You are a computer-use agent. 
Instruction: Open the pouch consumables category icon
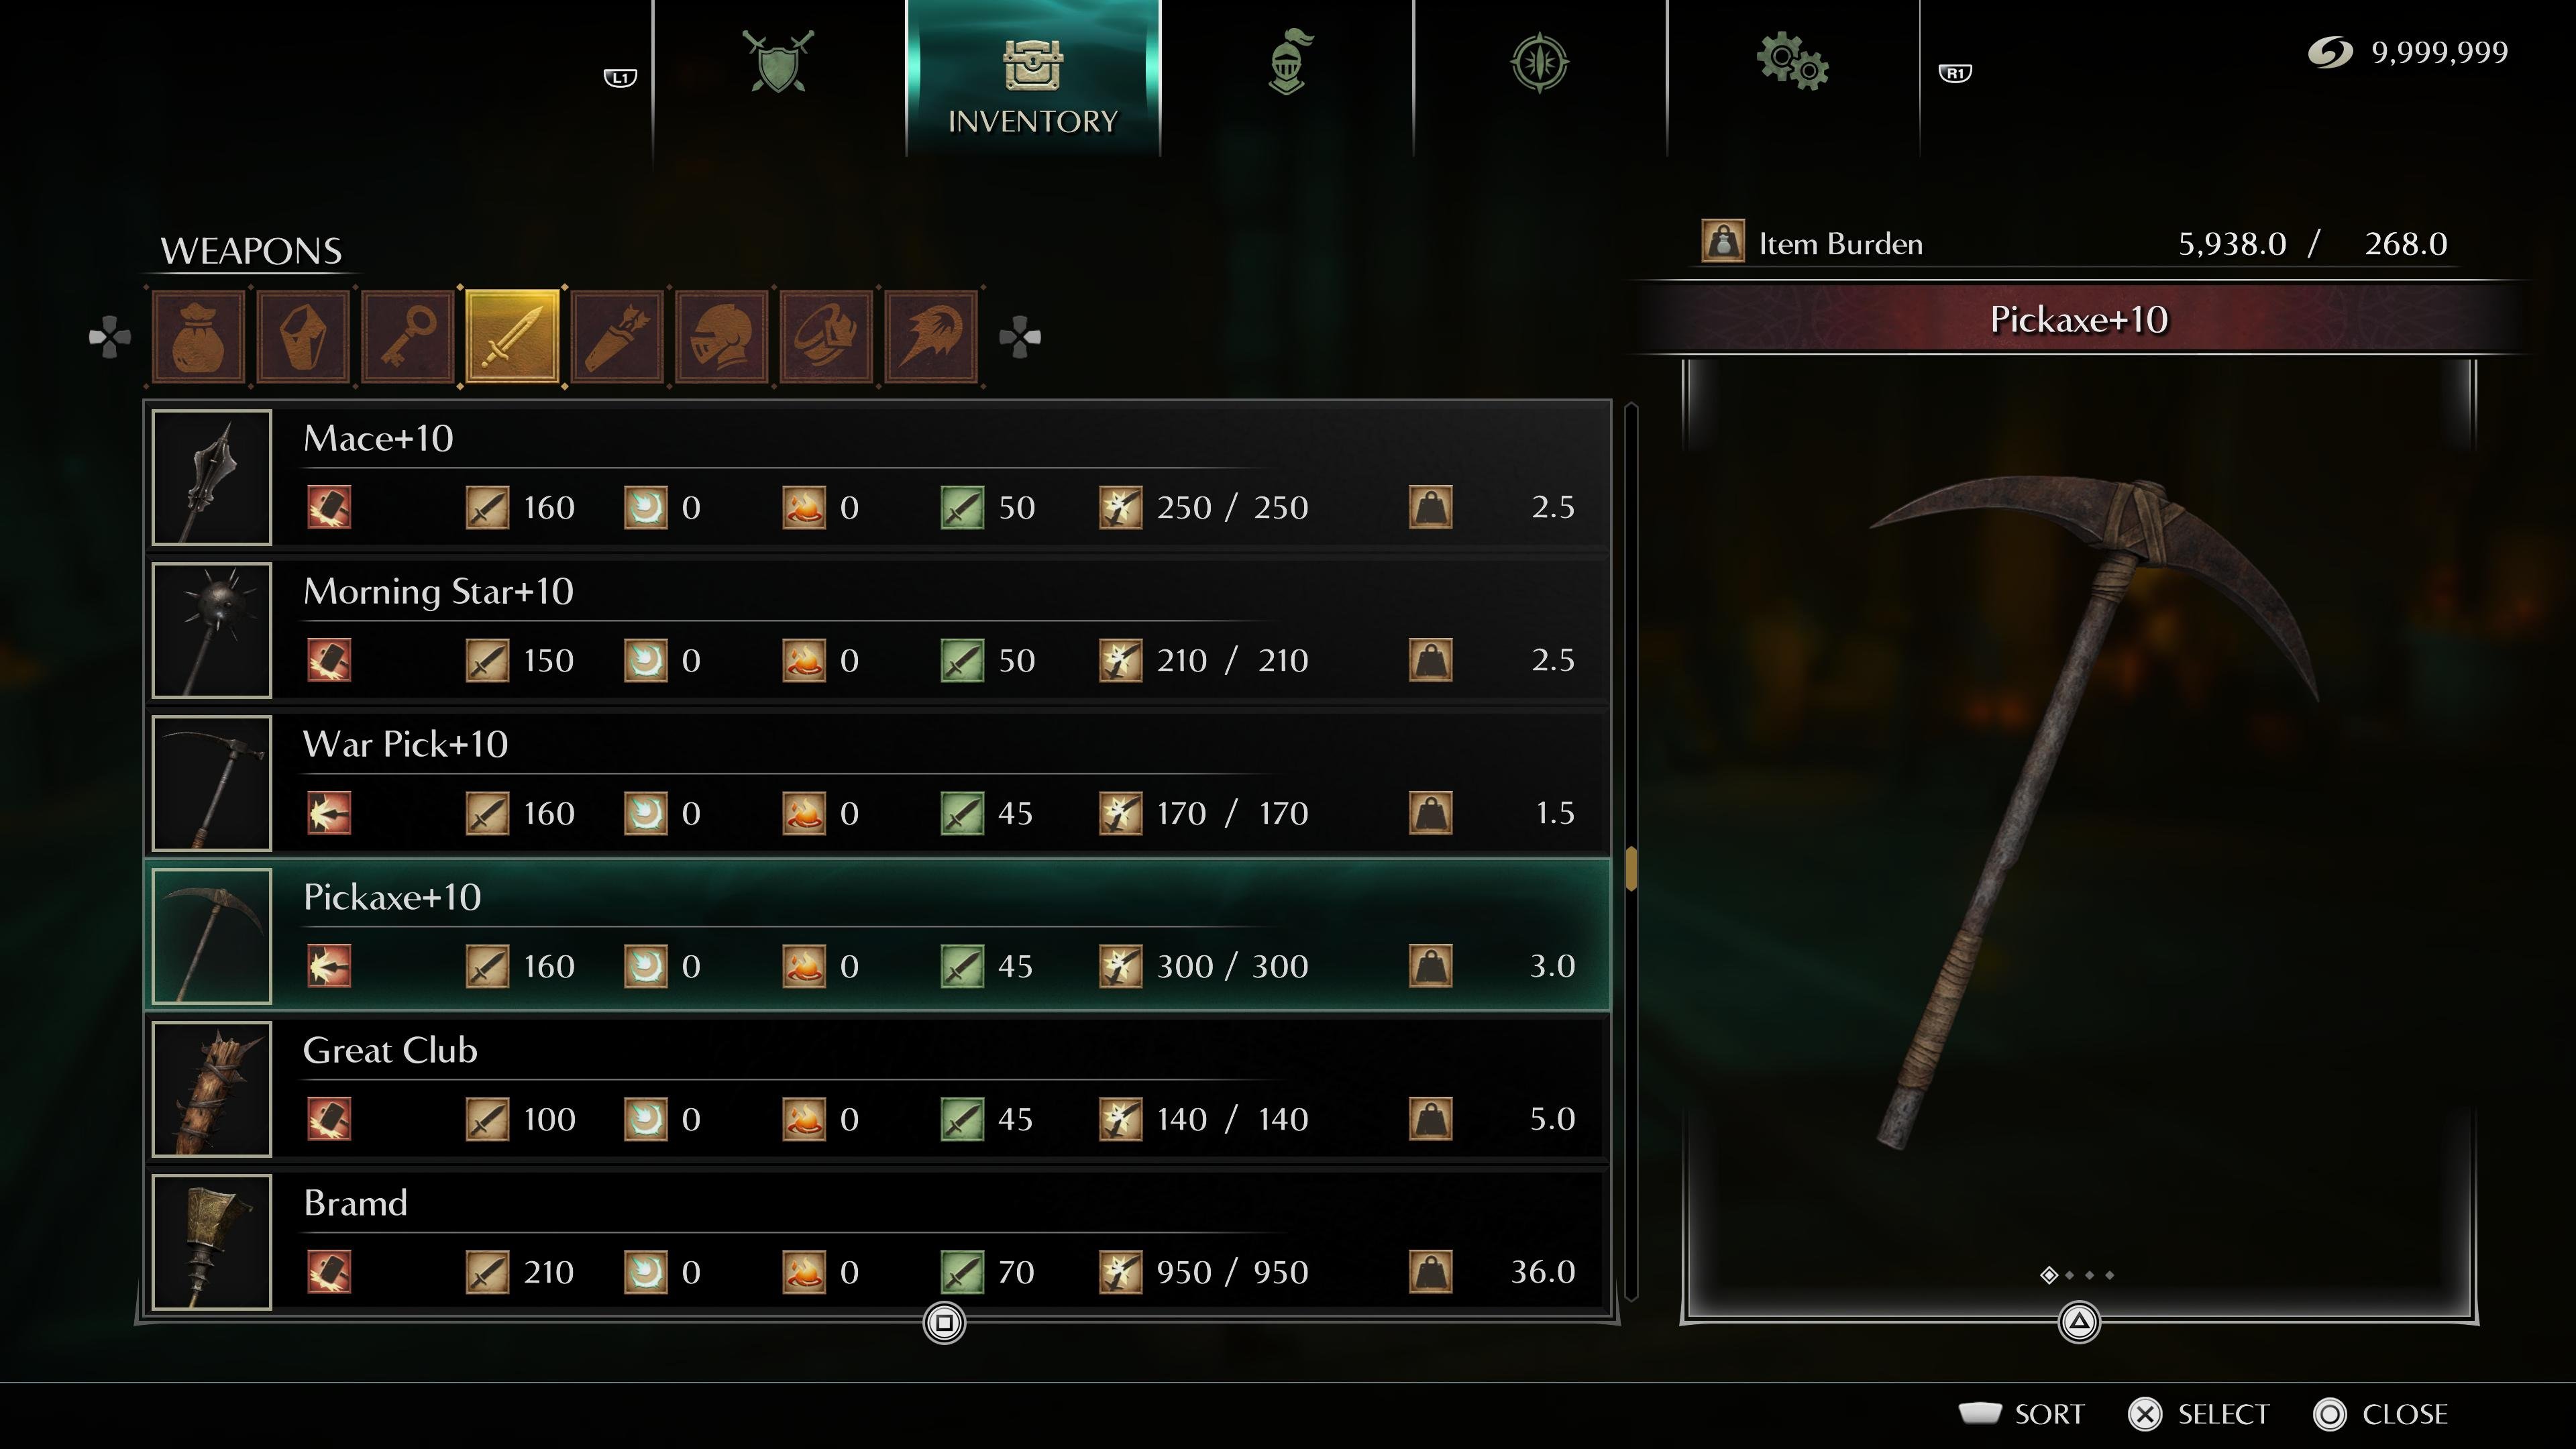pos(199,337)
